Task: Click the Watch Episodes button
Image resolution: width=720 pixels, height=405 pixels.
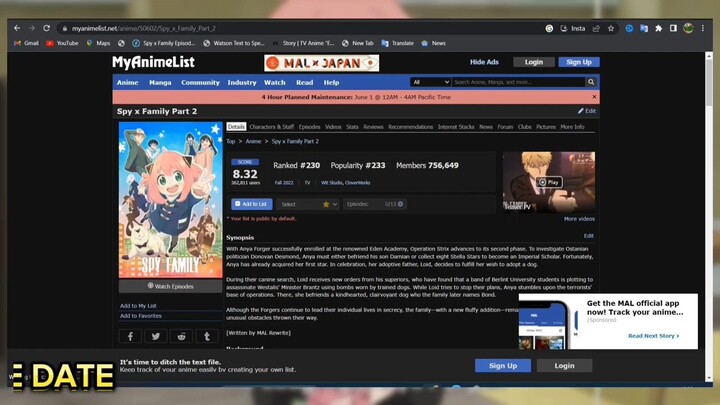Action: [170, 286]
